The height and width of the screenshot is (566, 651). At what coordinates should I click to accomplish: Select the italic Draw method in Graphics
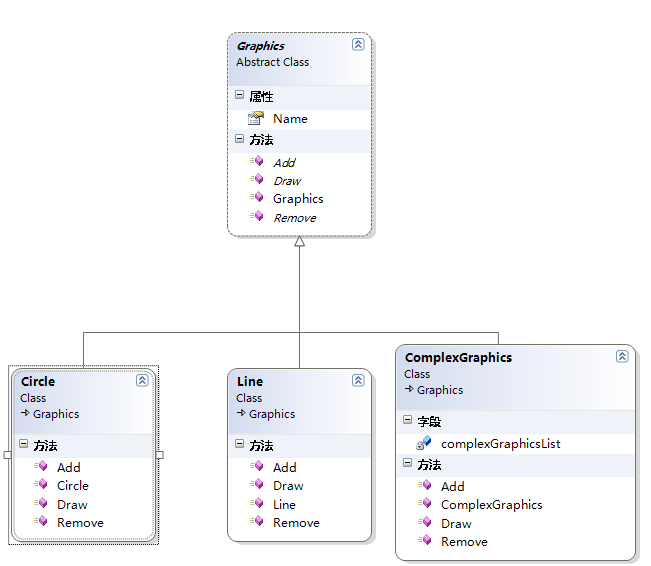(x=287, y=181)
